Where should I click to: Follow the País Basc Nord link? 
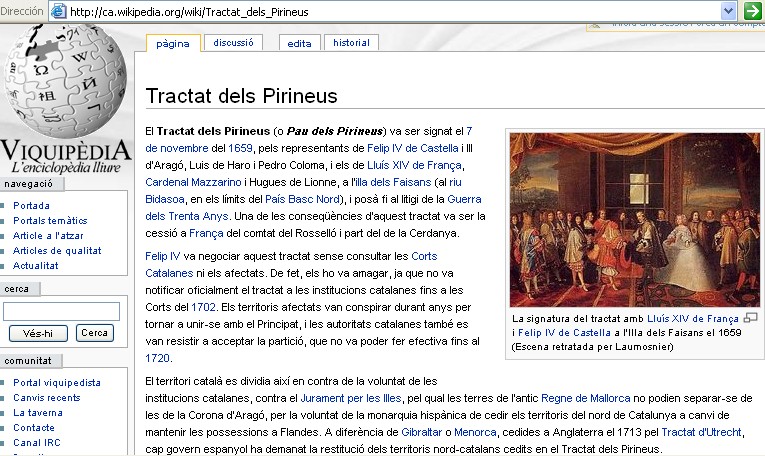302,199
